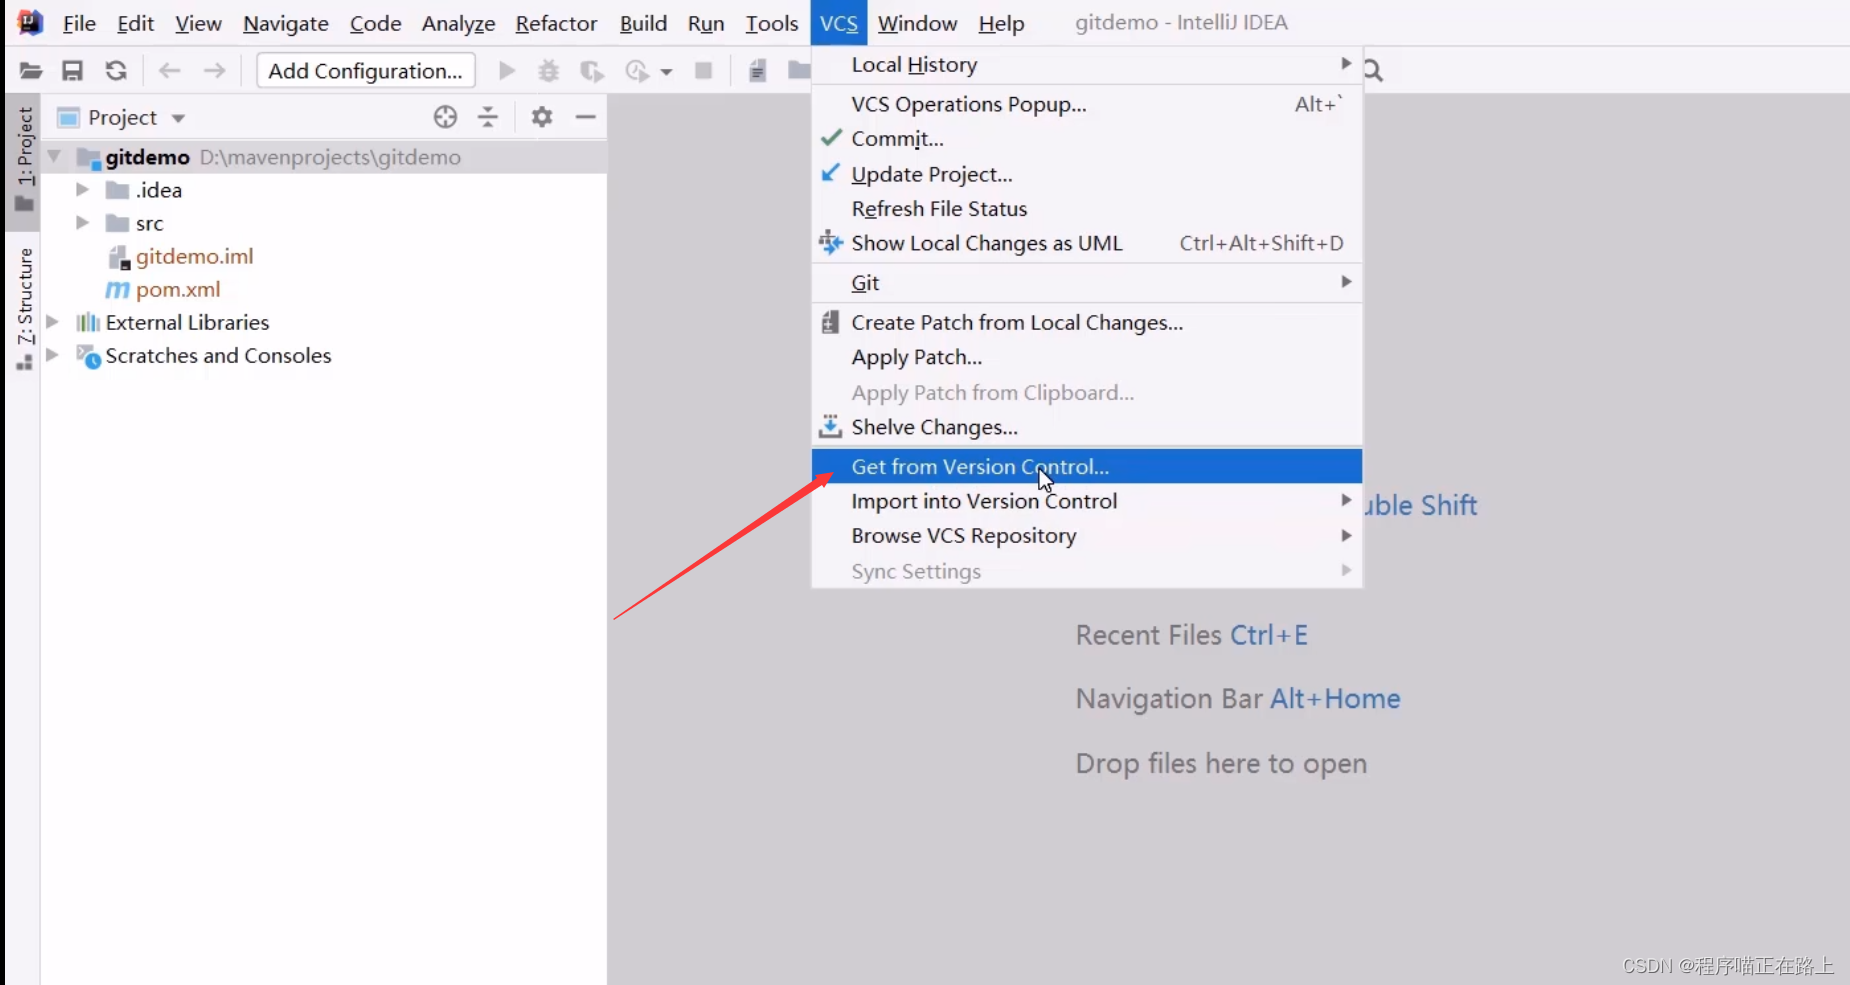Click the IntelliJ IDEA logo icon
Image resolution: width=1850 pixels, height=985 pixels.
pyautogui.click(x=30, y=22)
